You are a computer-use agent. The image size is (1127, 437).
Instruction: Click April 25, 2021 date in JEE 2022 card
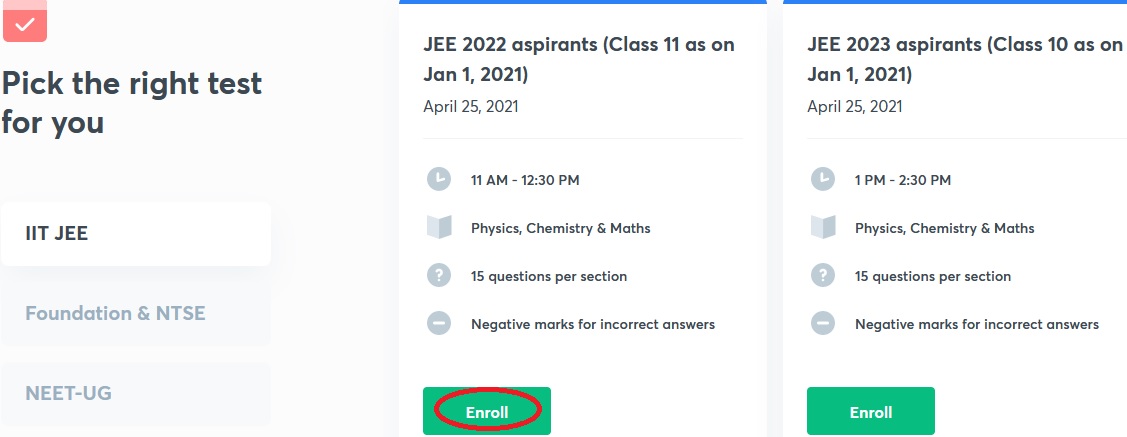(x=470, y=106)
